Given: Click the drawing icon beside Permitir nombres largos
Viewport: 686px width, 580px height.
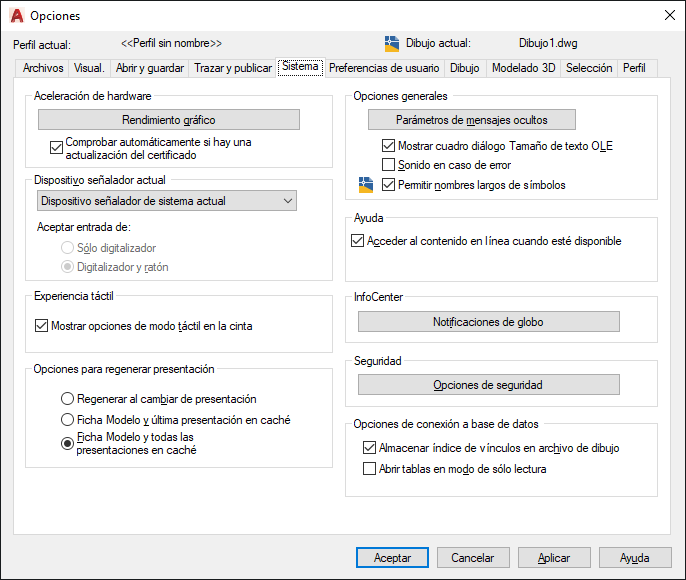Looking at the screenshot, I should pos(365,185).
